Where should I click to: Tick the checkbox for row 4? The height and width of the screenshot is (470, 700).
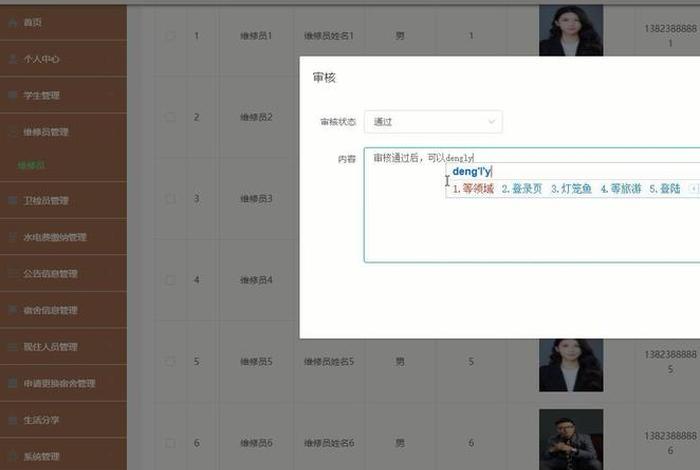170,280
